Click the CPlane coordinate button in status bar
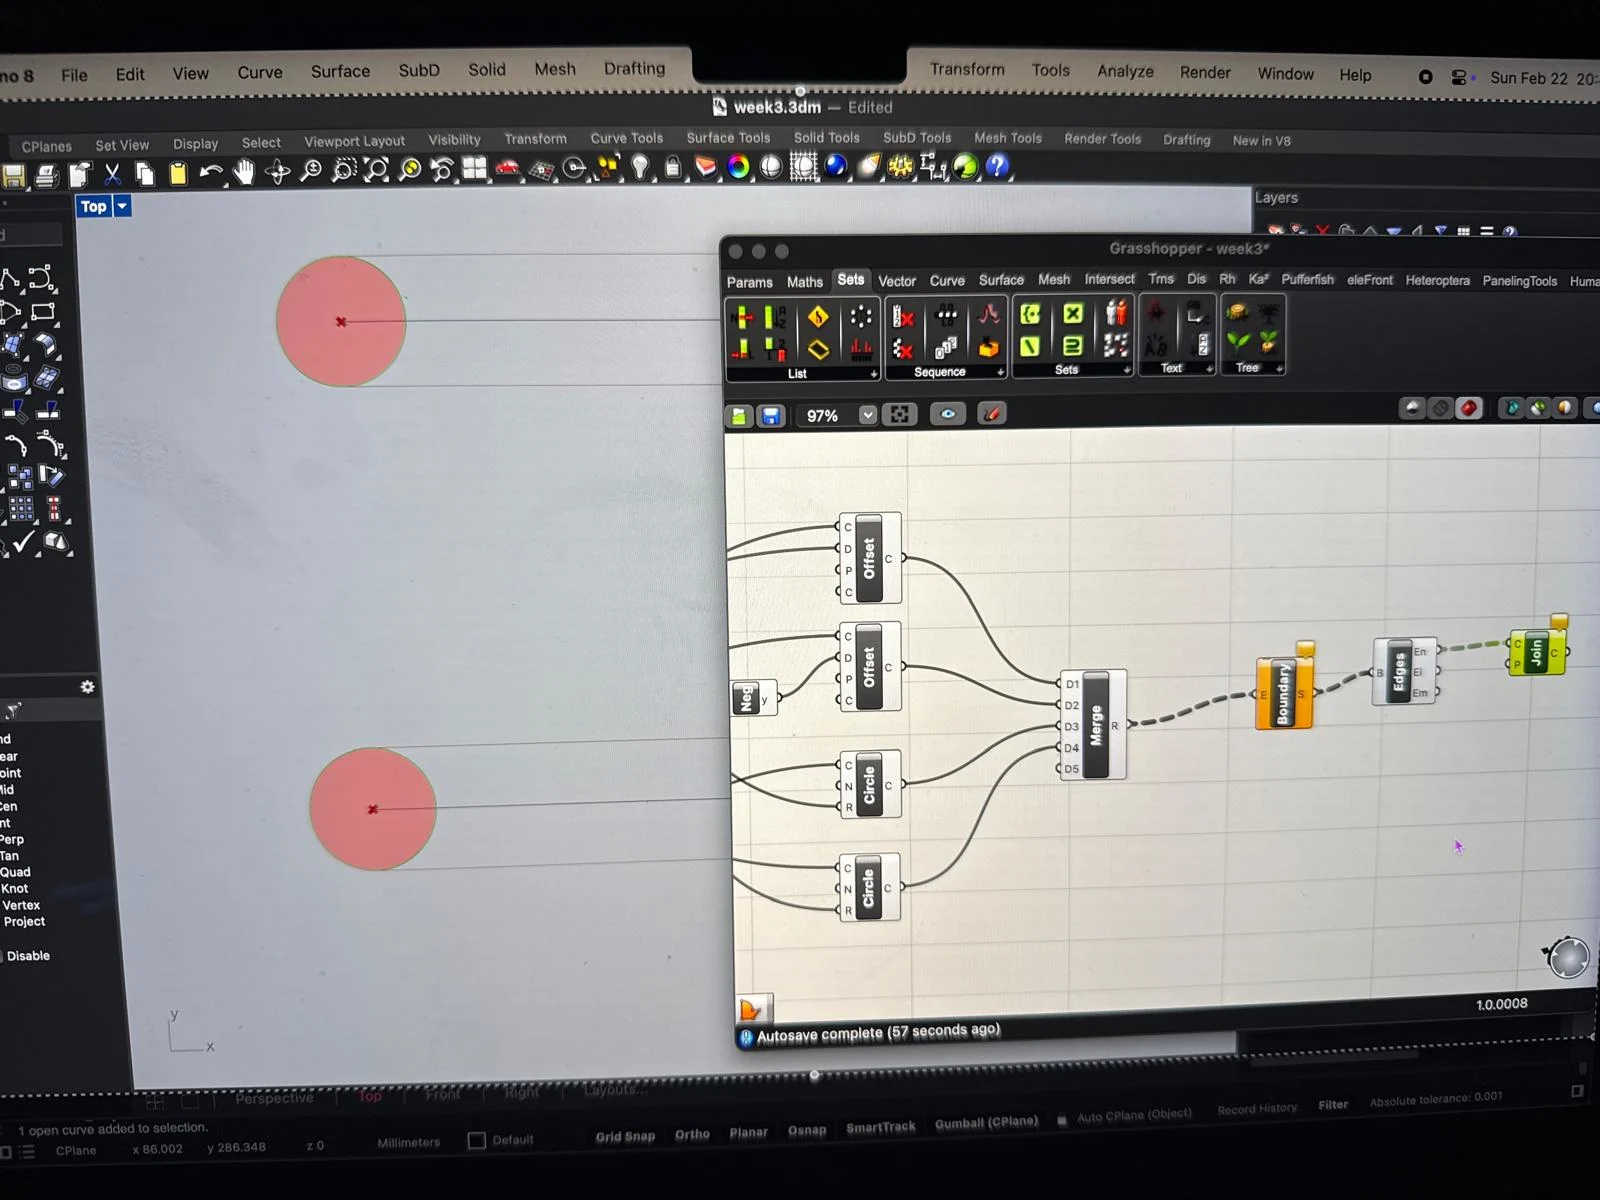This screenshot has height=1200, width=1600. (x=76, y=1151)
